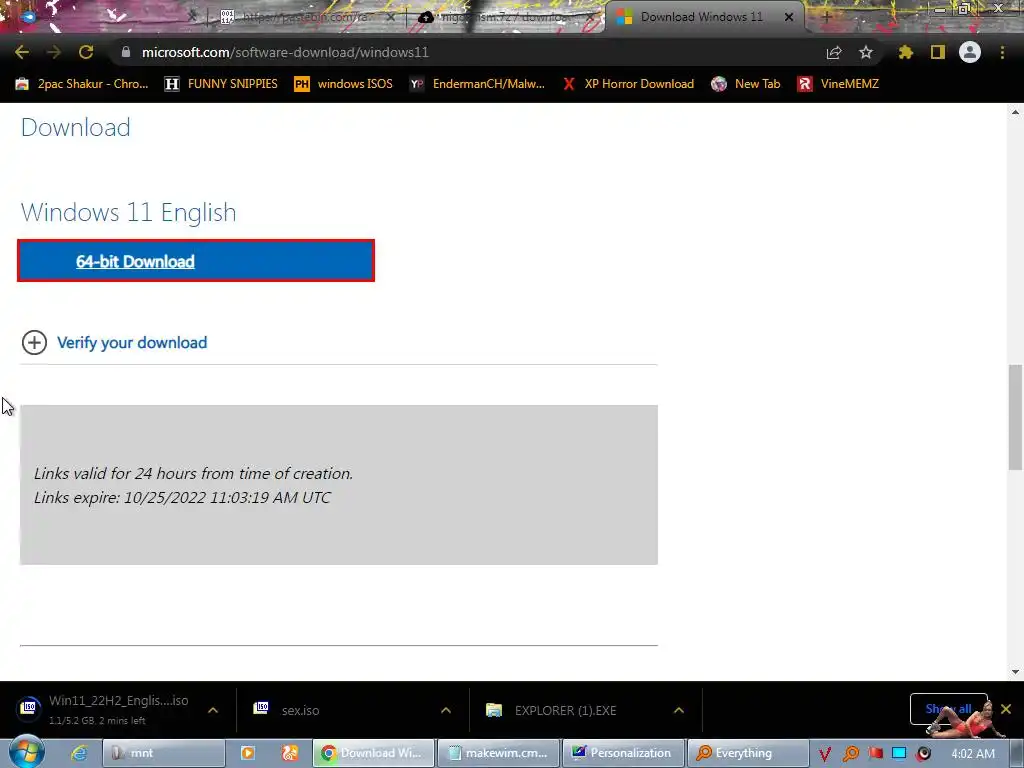
Task: Open the New Tab bookmark
Action: [746, 84]
